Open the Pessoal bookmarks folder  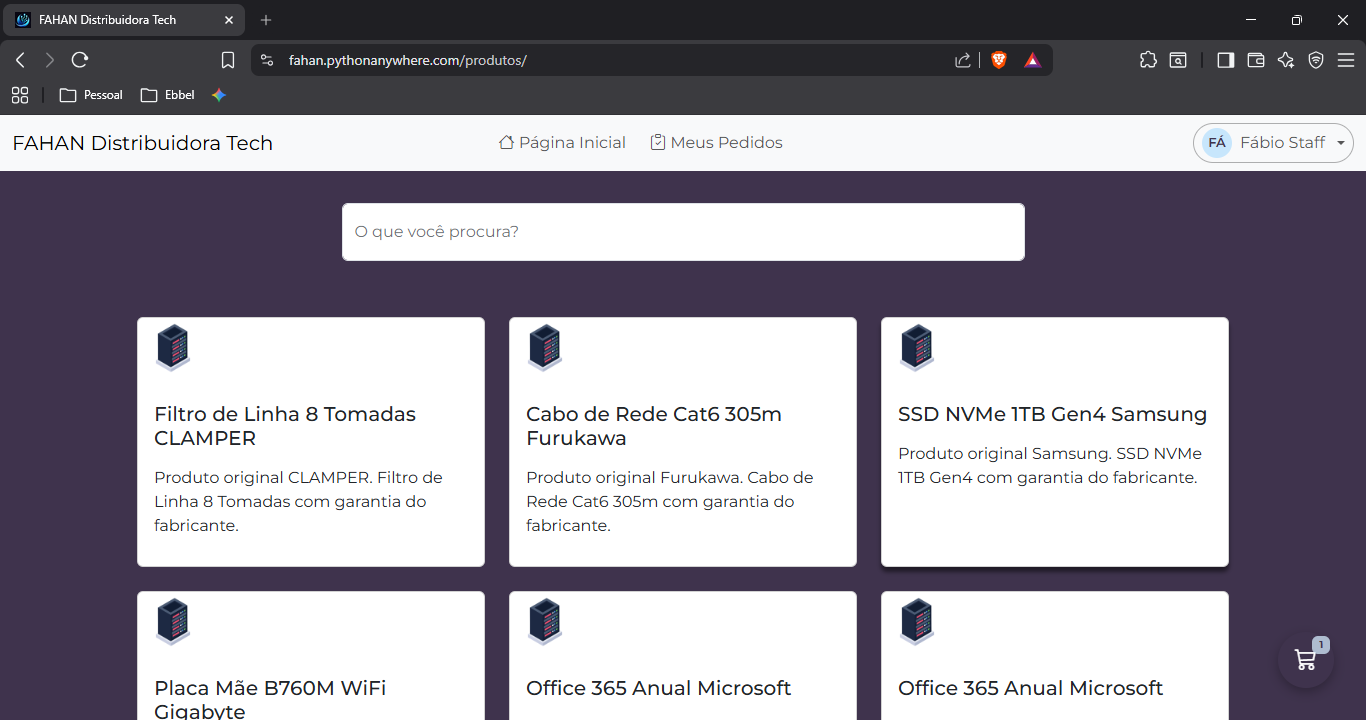tap(91, 95)
